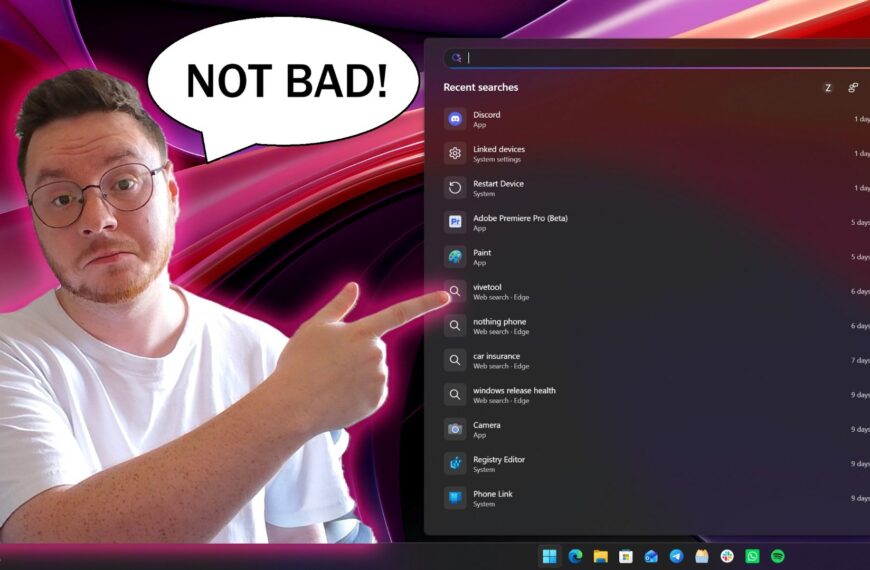Open the Linked devices gear icon result
870x570 pixels.
[x=455, y=153]
